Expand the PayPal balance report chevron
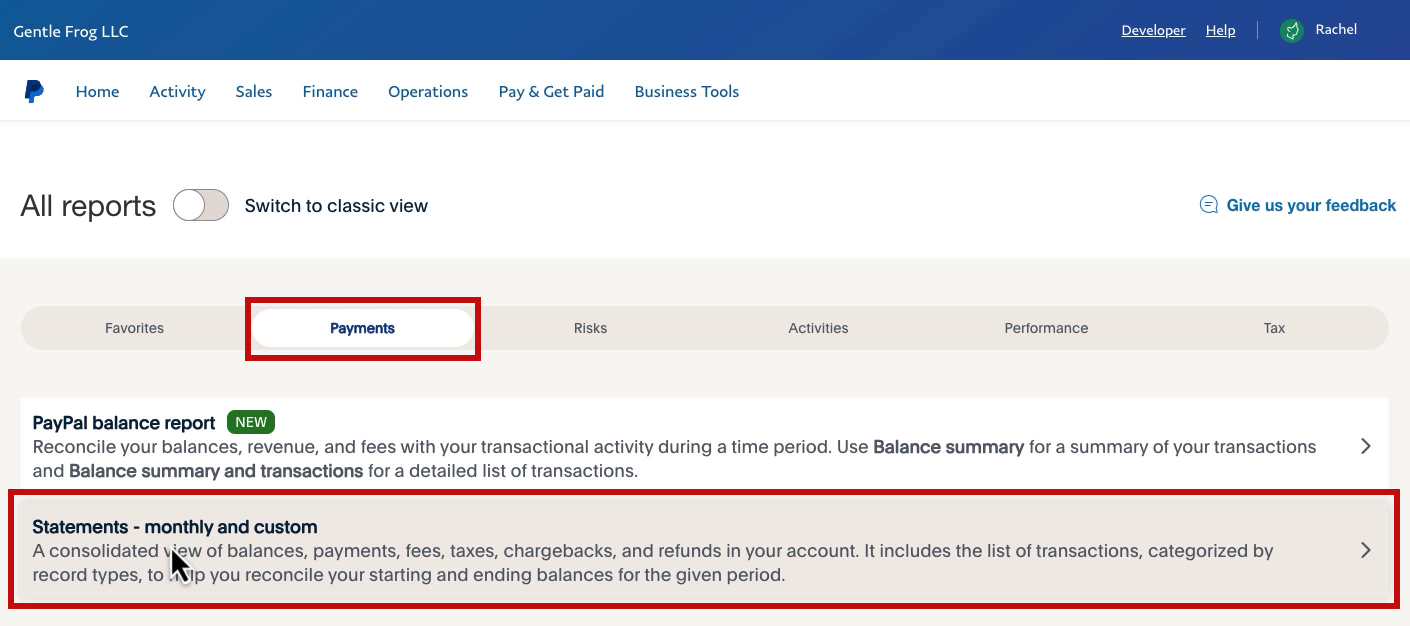1410x626 pixels. [1366, 447]
